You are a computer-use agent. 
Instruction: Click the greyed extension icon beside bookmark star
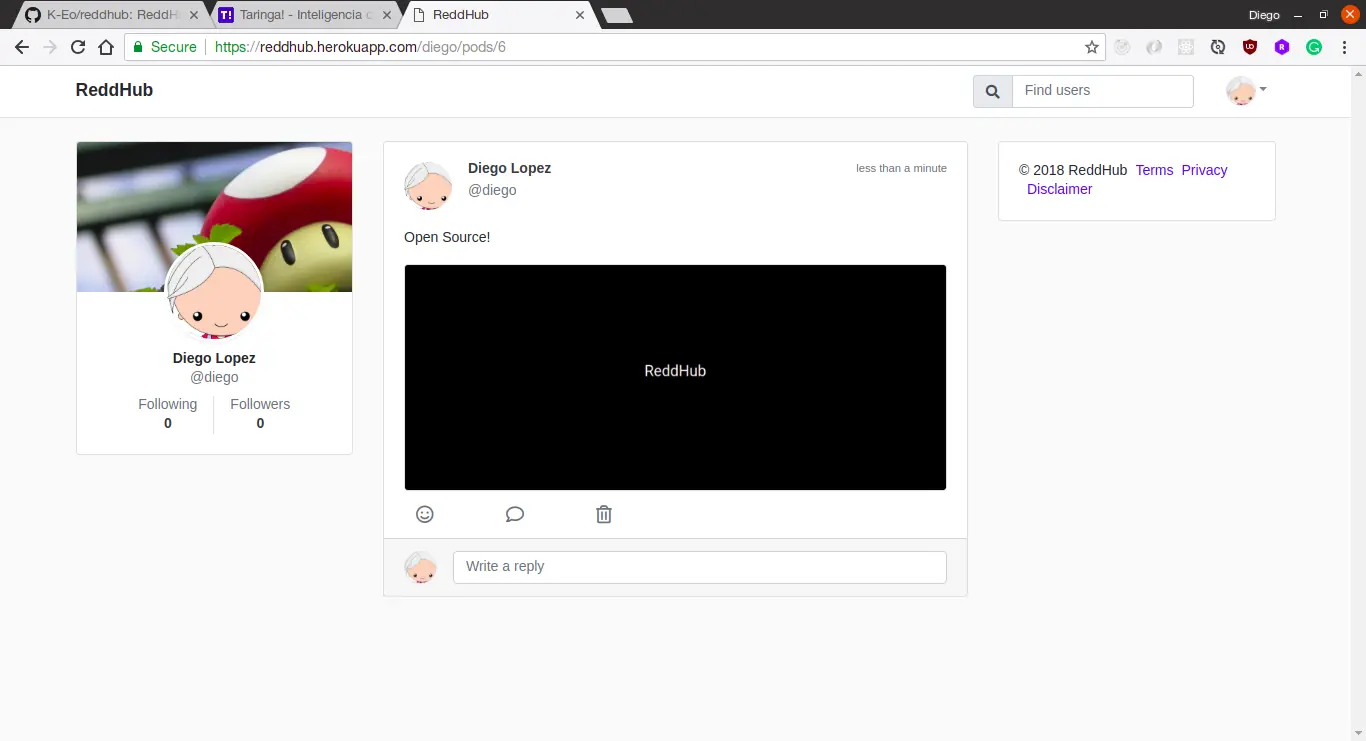(1122, 47)
